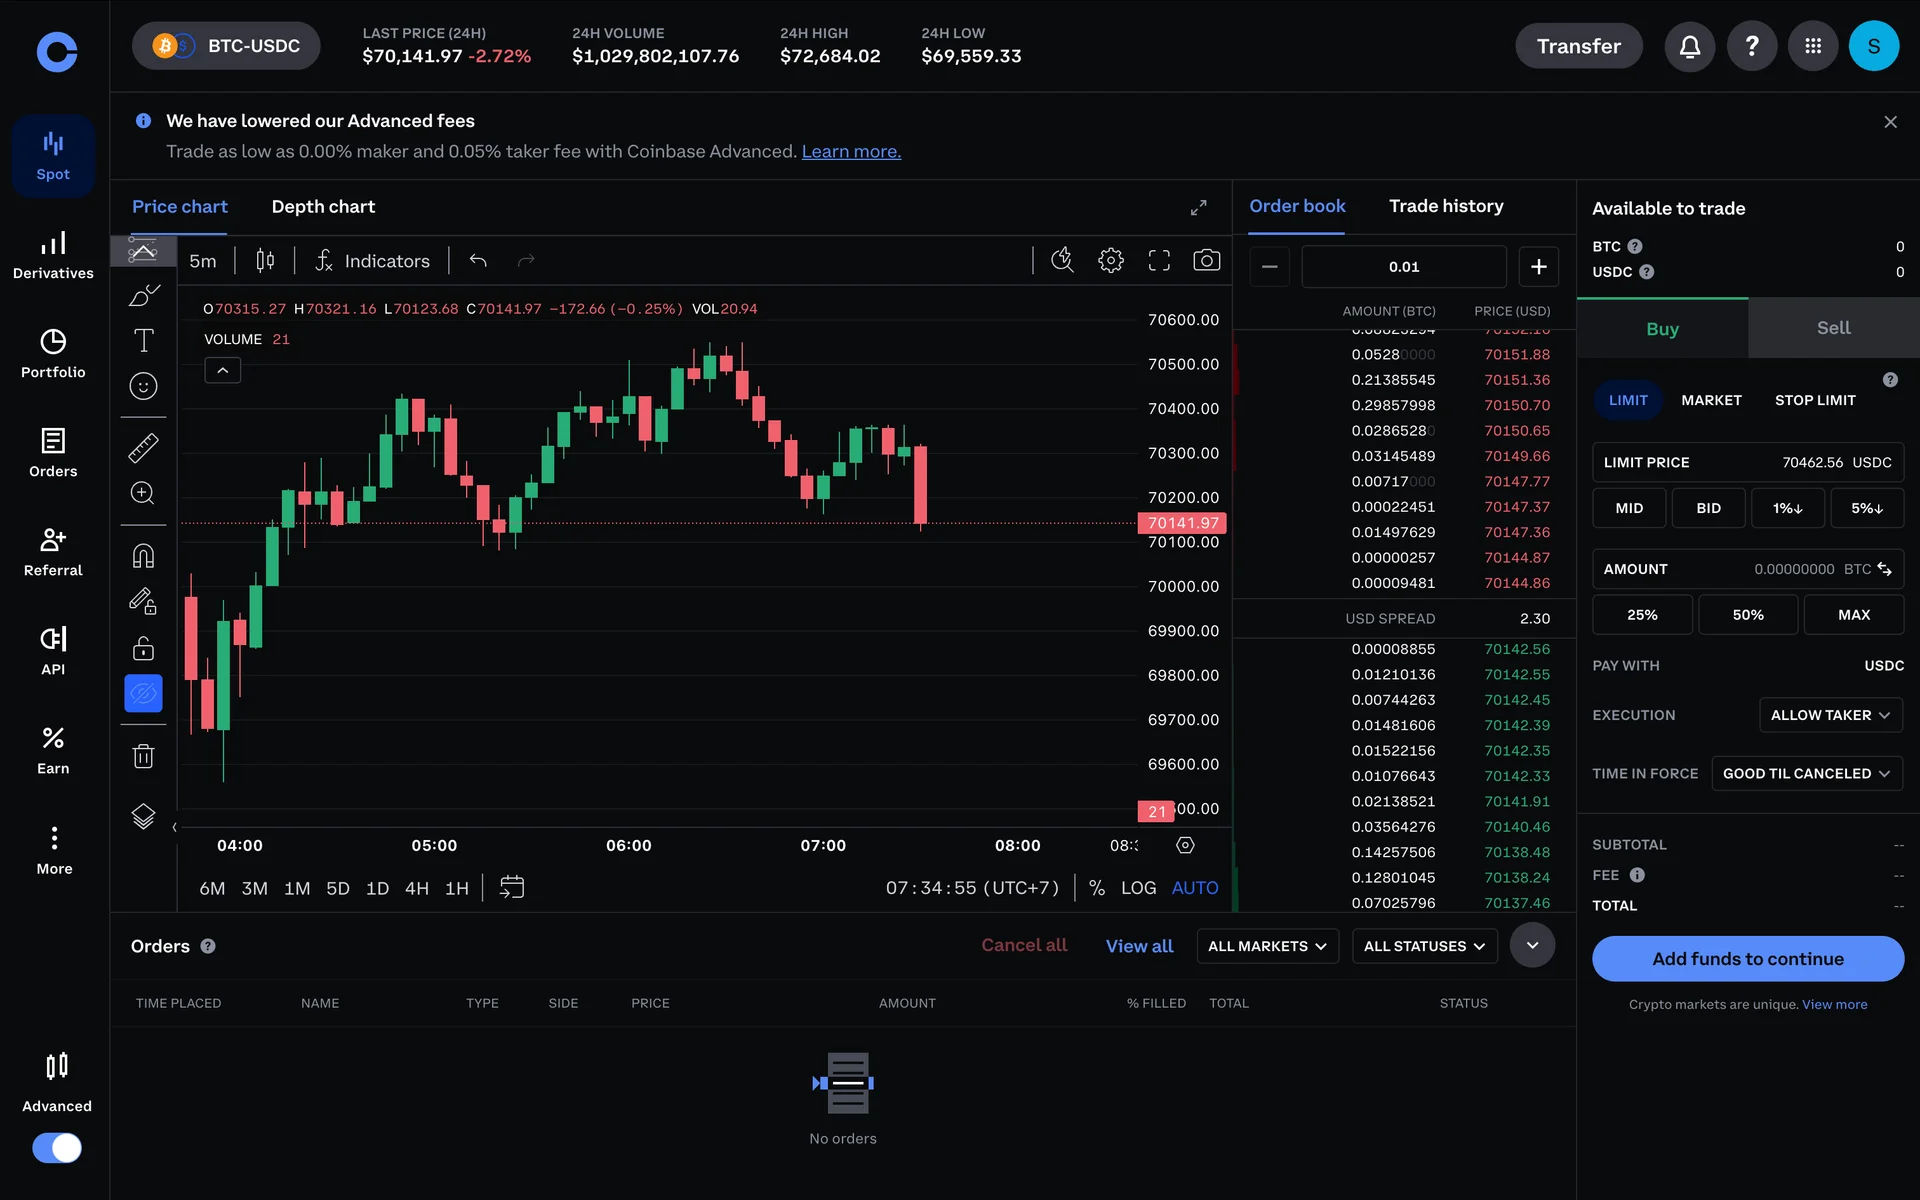1920x1200 pixels.
Task: Open the Learn more fees link
Action: click(851, 152)
